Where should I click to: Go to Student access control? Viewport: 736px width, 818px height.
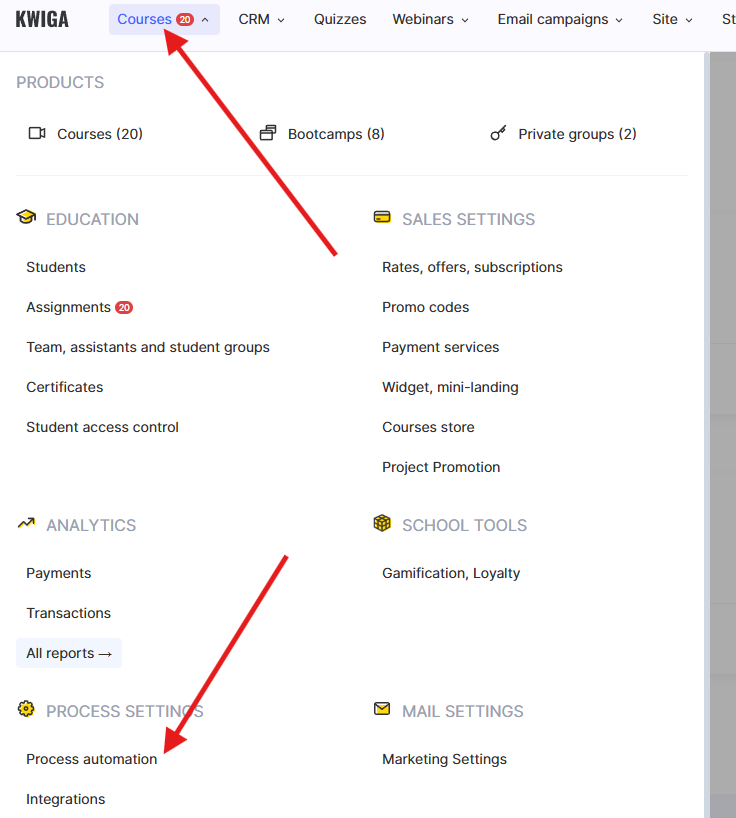coord(102,427)
